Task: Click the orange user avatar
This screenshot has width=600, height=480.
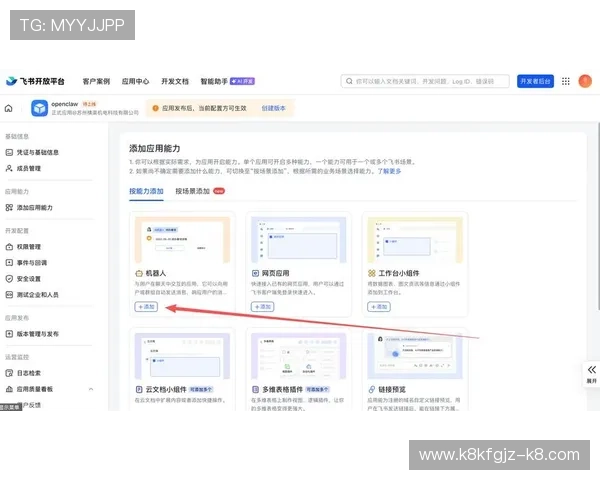Action: click(585, 81)
